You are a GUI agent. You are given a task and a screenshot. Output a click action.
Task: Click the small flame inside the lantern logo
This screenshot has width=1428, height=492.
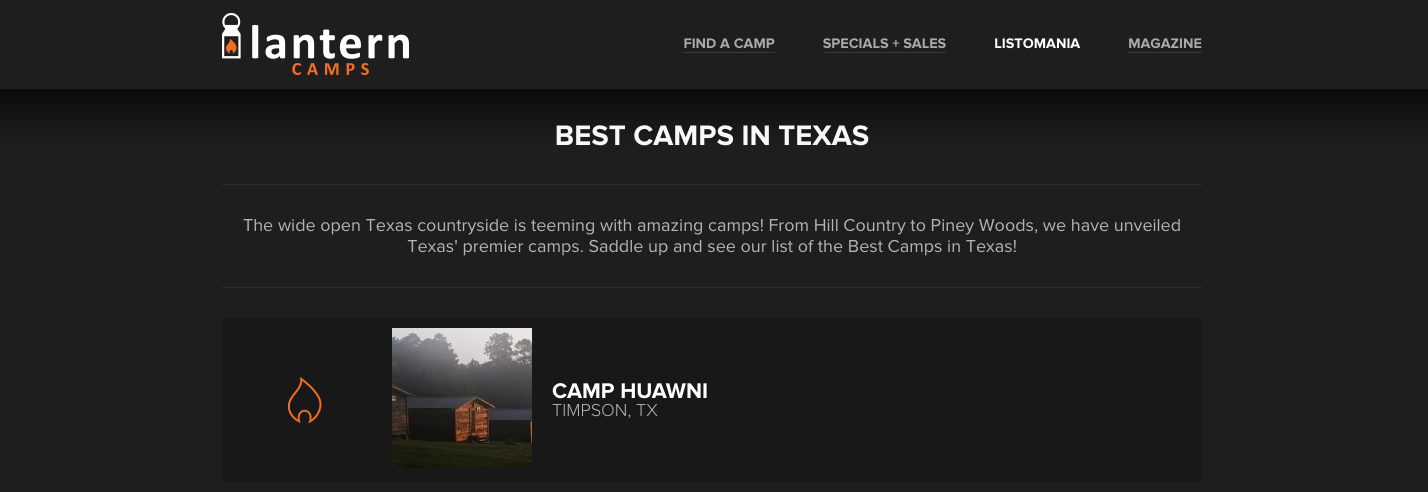coord(232,46)
